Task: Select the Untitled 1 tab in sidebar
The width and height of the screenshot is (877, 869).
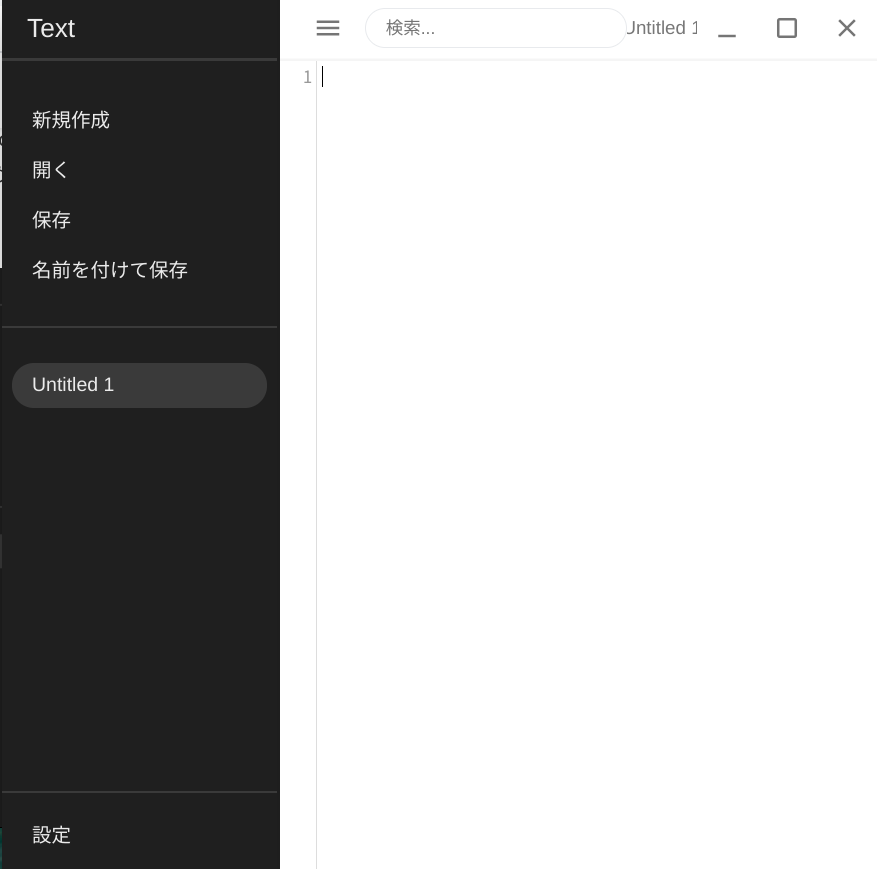Action: (x=139, y=385)
